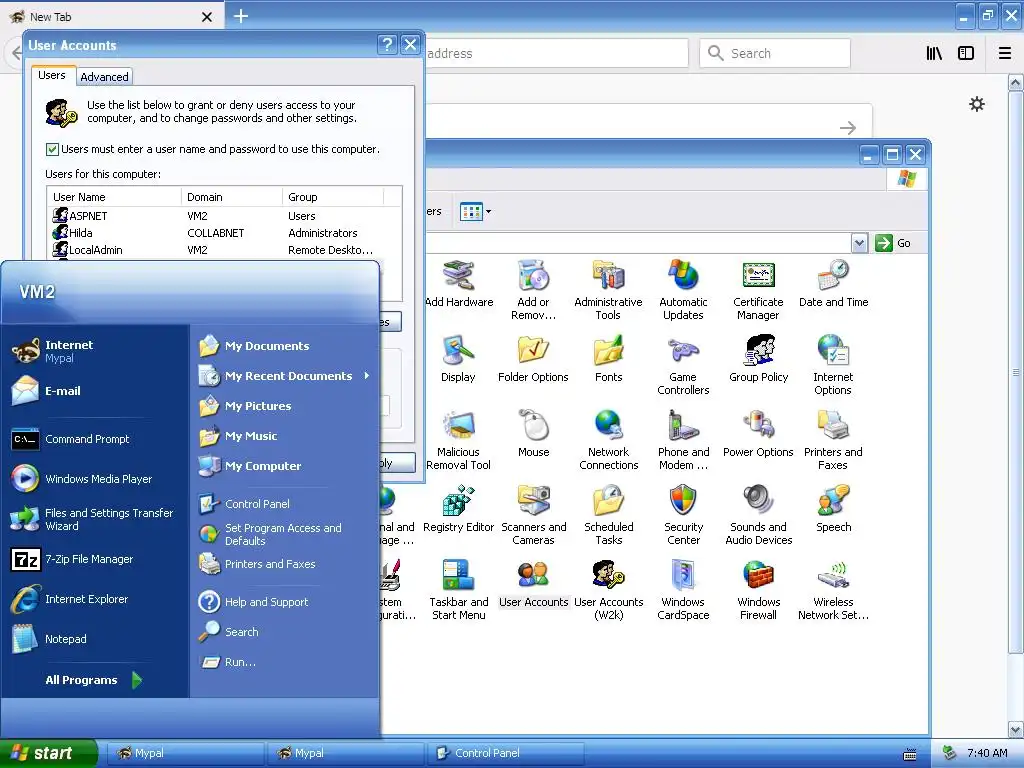Open Certificate Manager icon
1024x768 pixels.
click(758, 290)
